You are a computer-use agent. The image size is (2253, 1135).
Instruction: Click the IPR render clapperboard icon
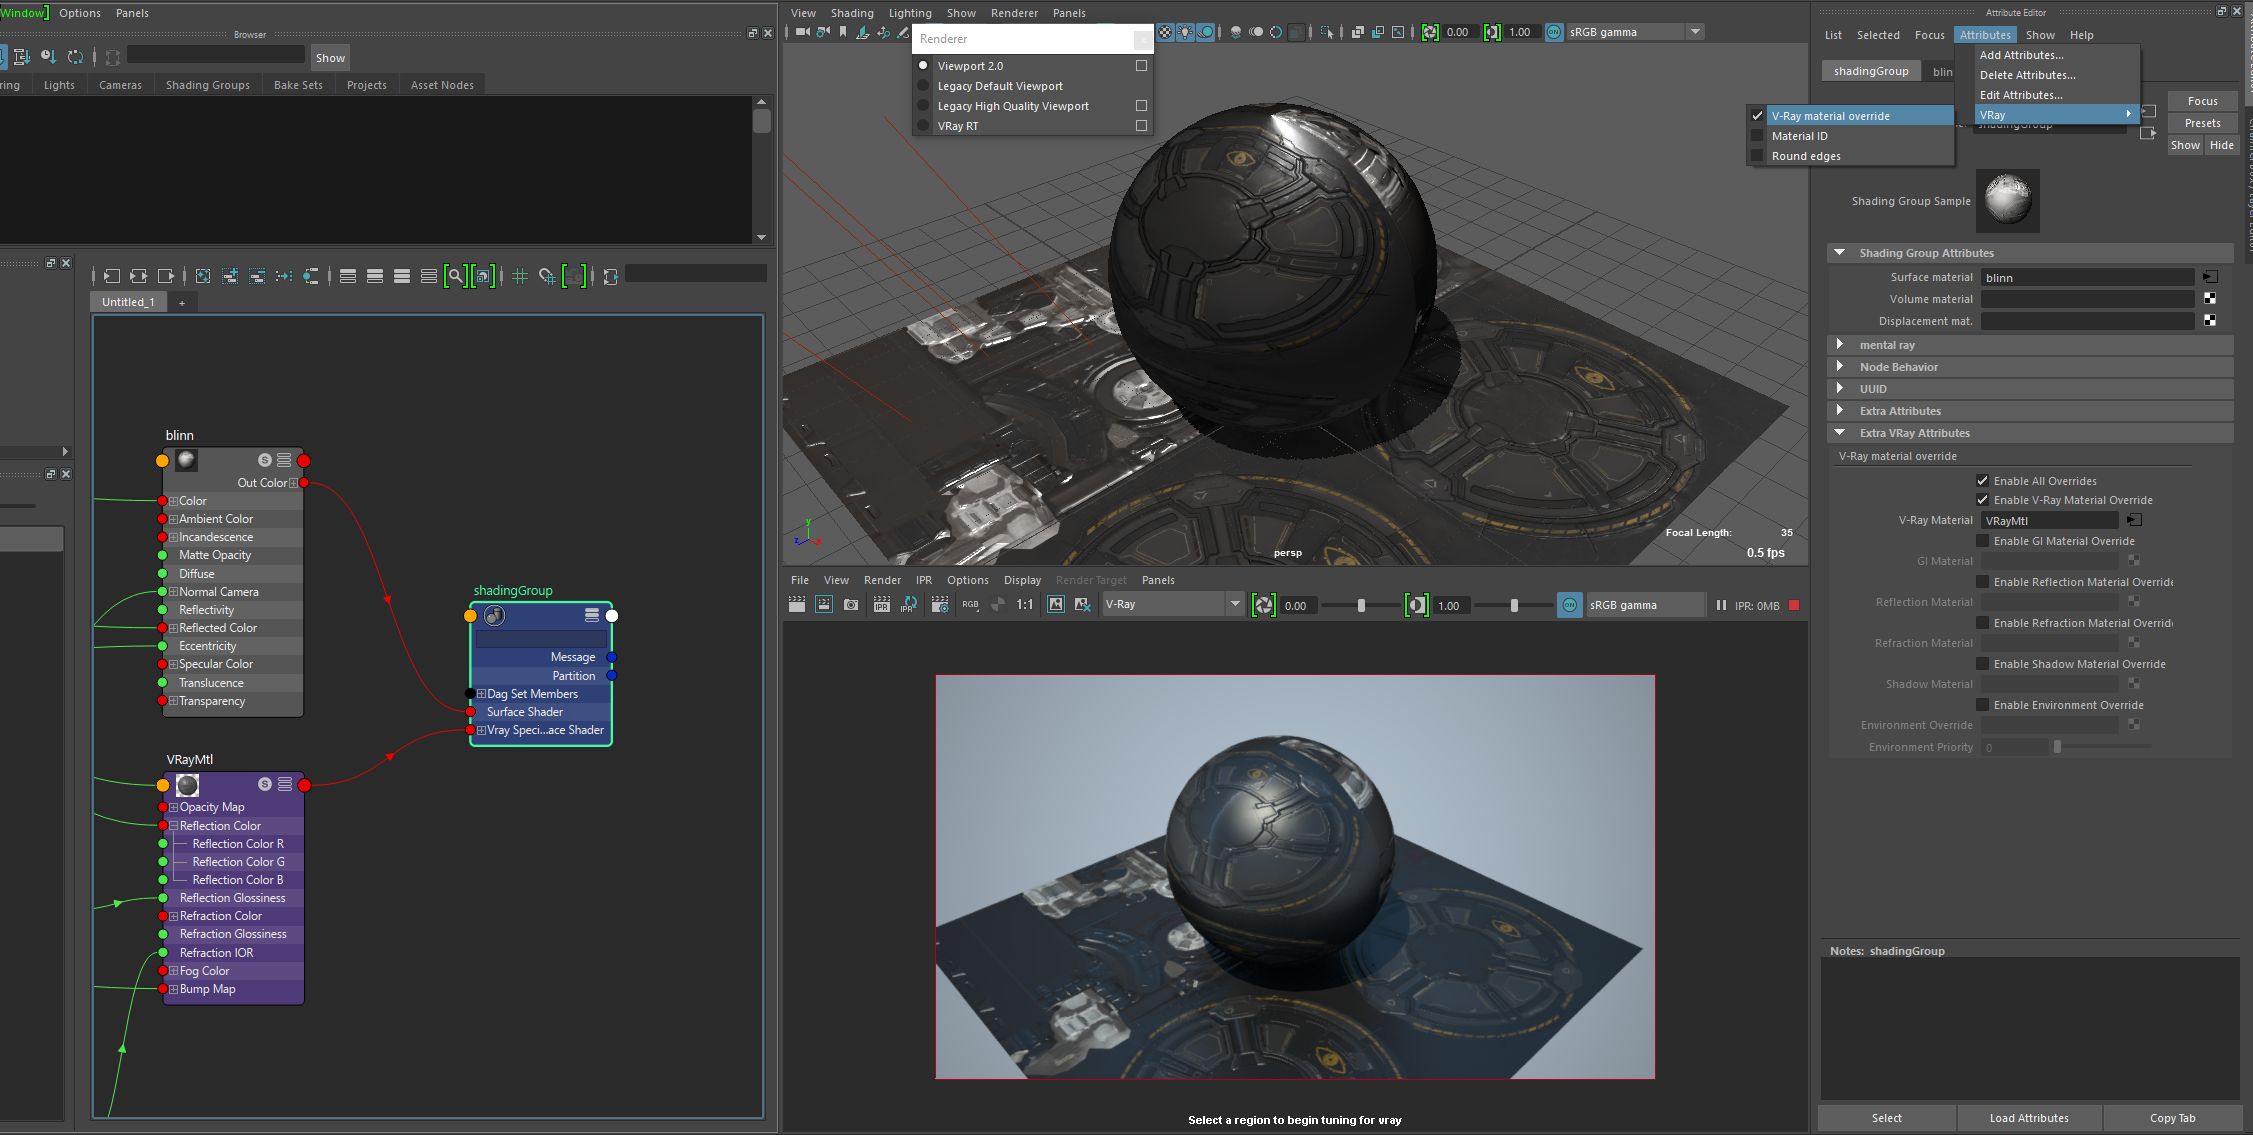point(881,605)
